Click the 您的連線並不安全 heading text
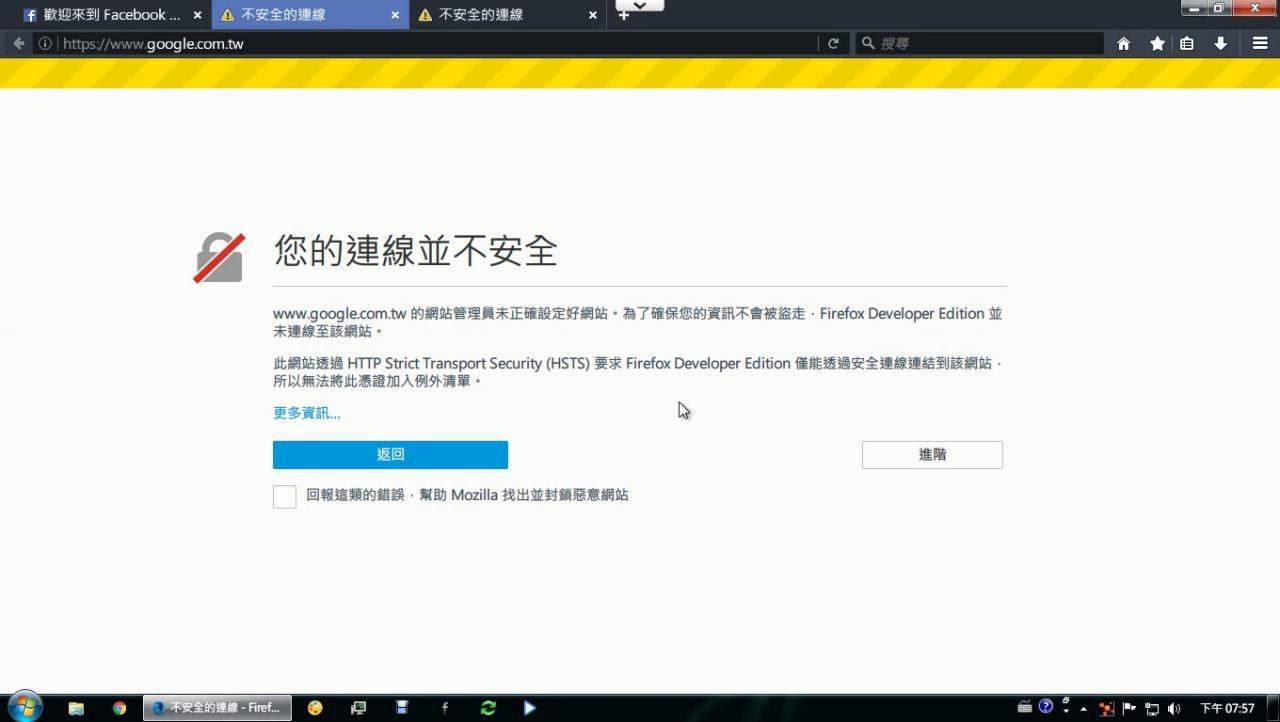The width and height of the screenshot is (1280, 722). 415,251
